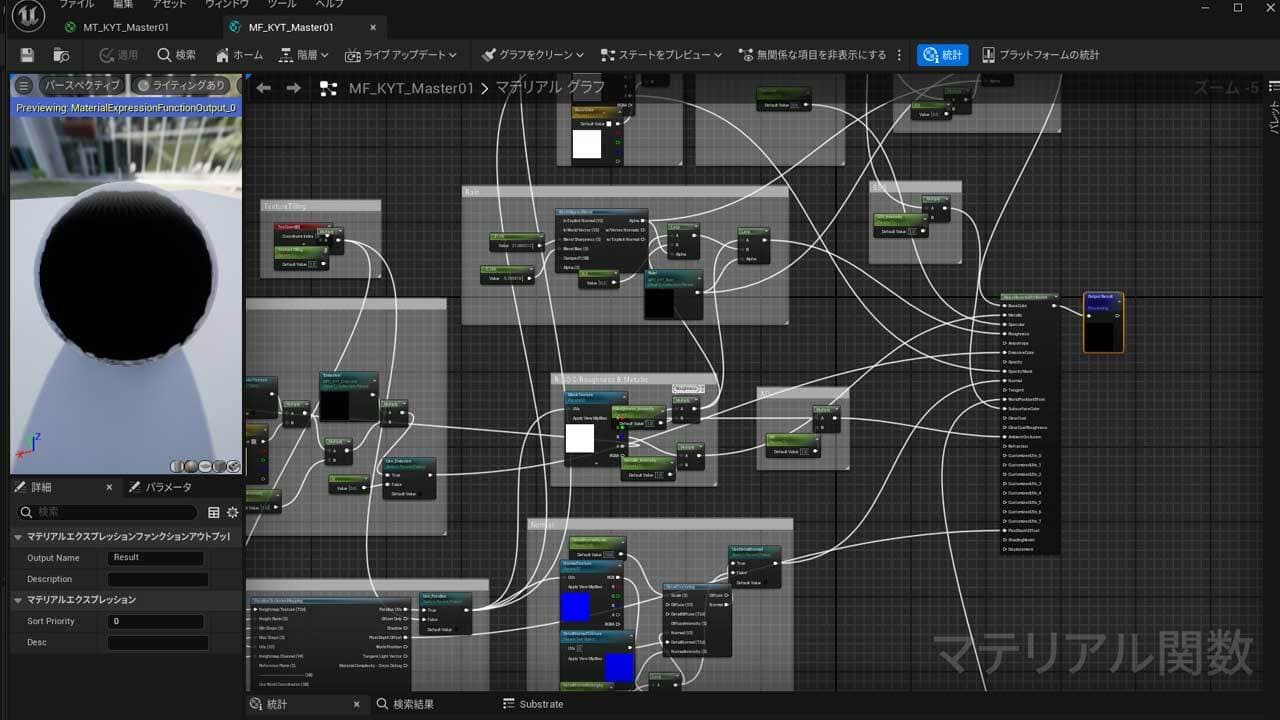Click グラフをクリーン button

pos(532,55)
